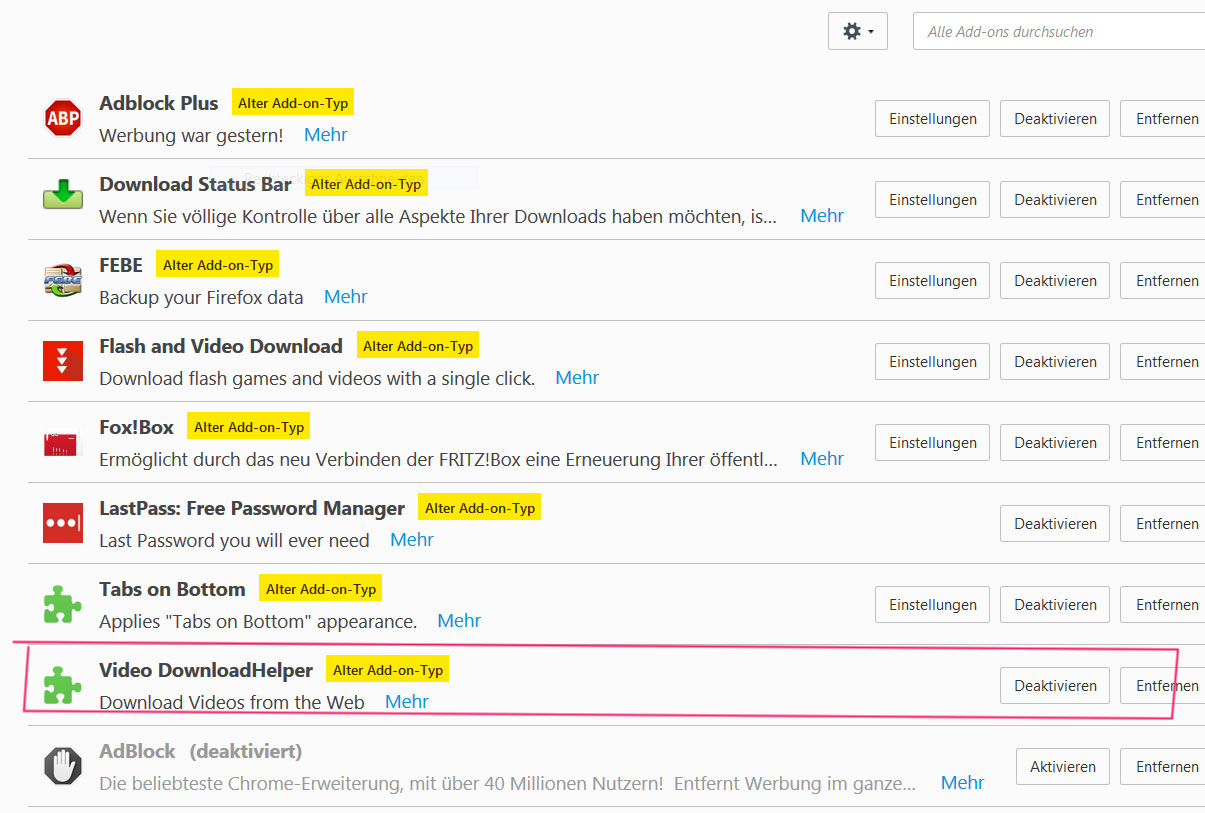This screenshot has width=1205, height=813.
Task: Expand Fox!Box description with Mehr
Action: (x=822, y=459)
